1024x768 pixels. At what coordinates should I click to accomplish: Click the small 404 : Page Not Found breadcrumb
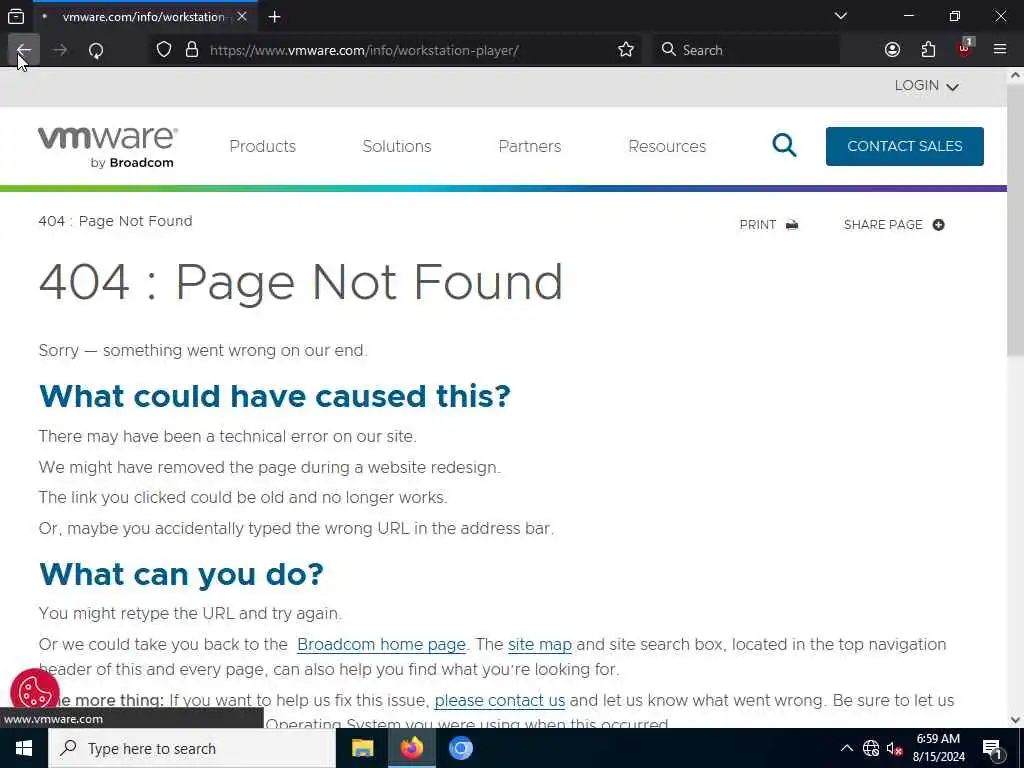click(116, 221)
